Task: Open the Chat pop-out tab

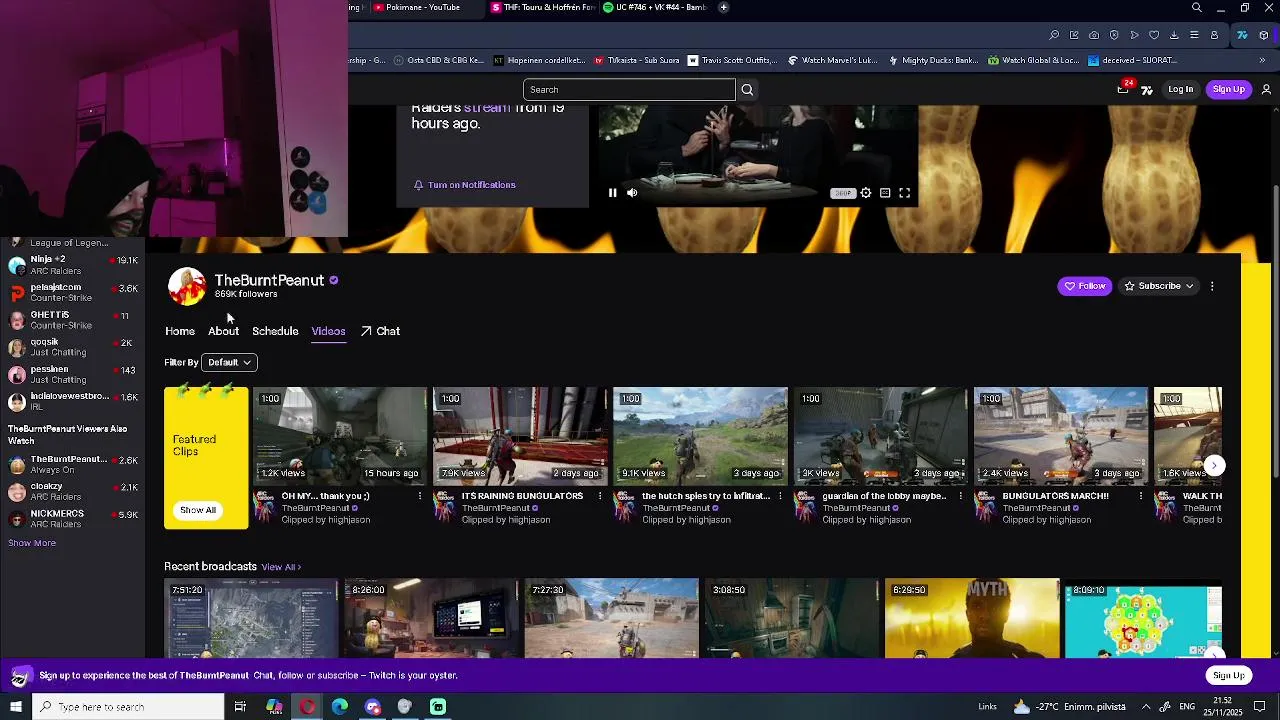Action: point(380,331)
